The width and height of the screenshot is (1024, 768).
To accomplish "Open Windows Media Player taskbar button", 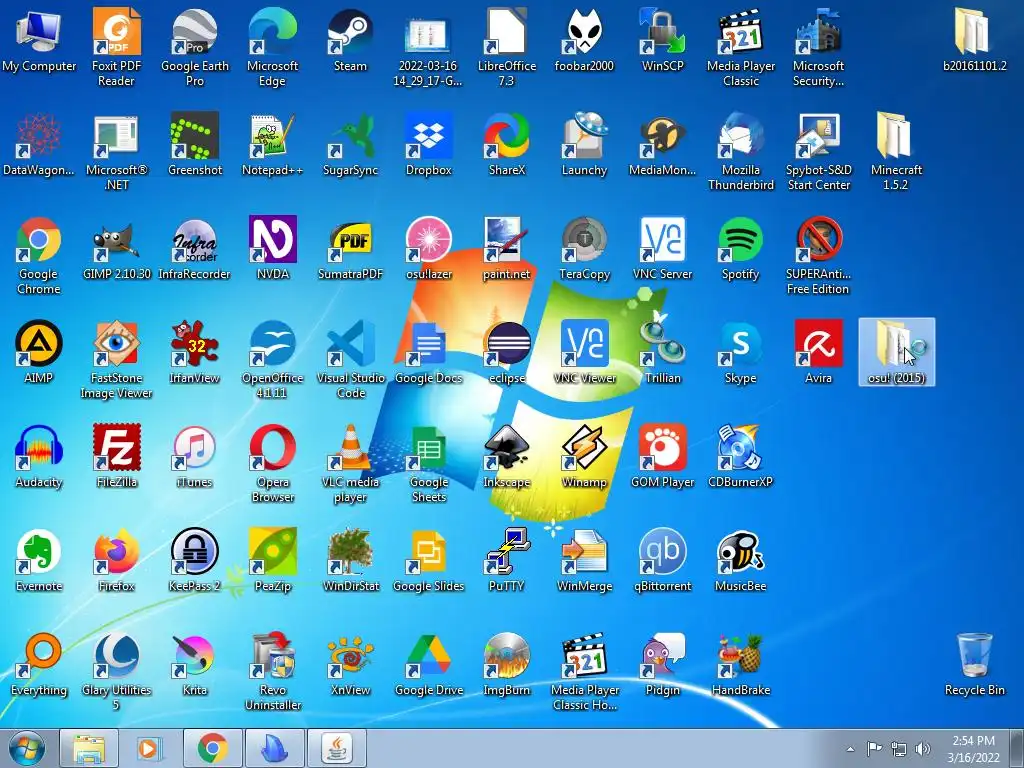I will [150, 748].
